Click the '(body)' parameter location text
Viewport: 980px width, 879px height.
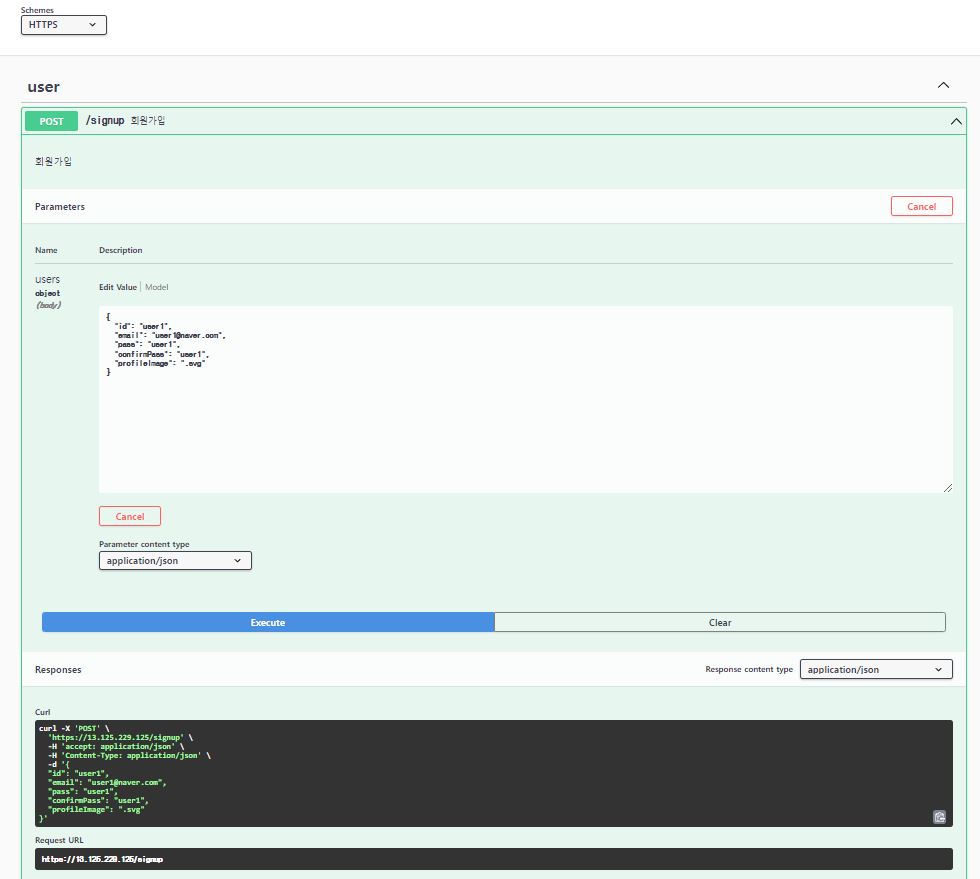pos(49,305)
